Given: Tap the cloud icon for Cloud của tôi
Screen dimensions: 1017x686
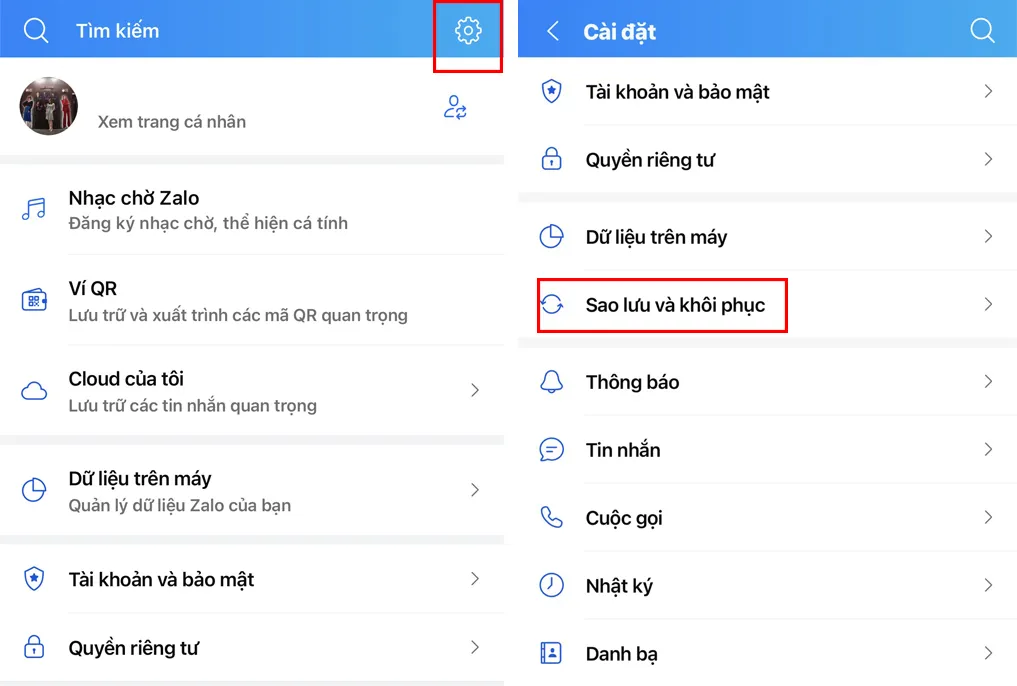Looking at the screenshot, I should point(34,391).
